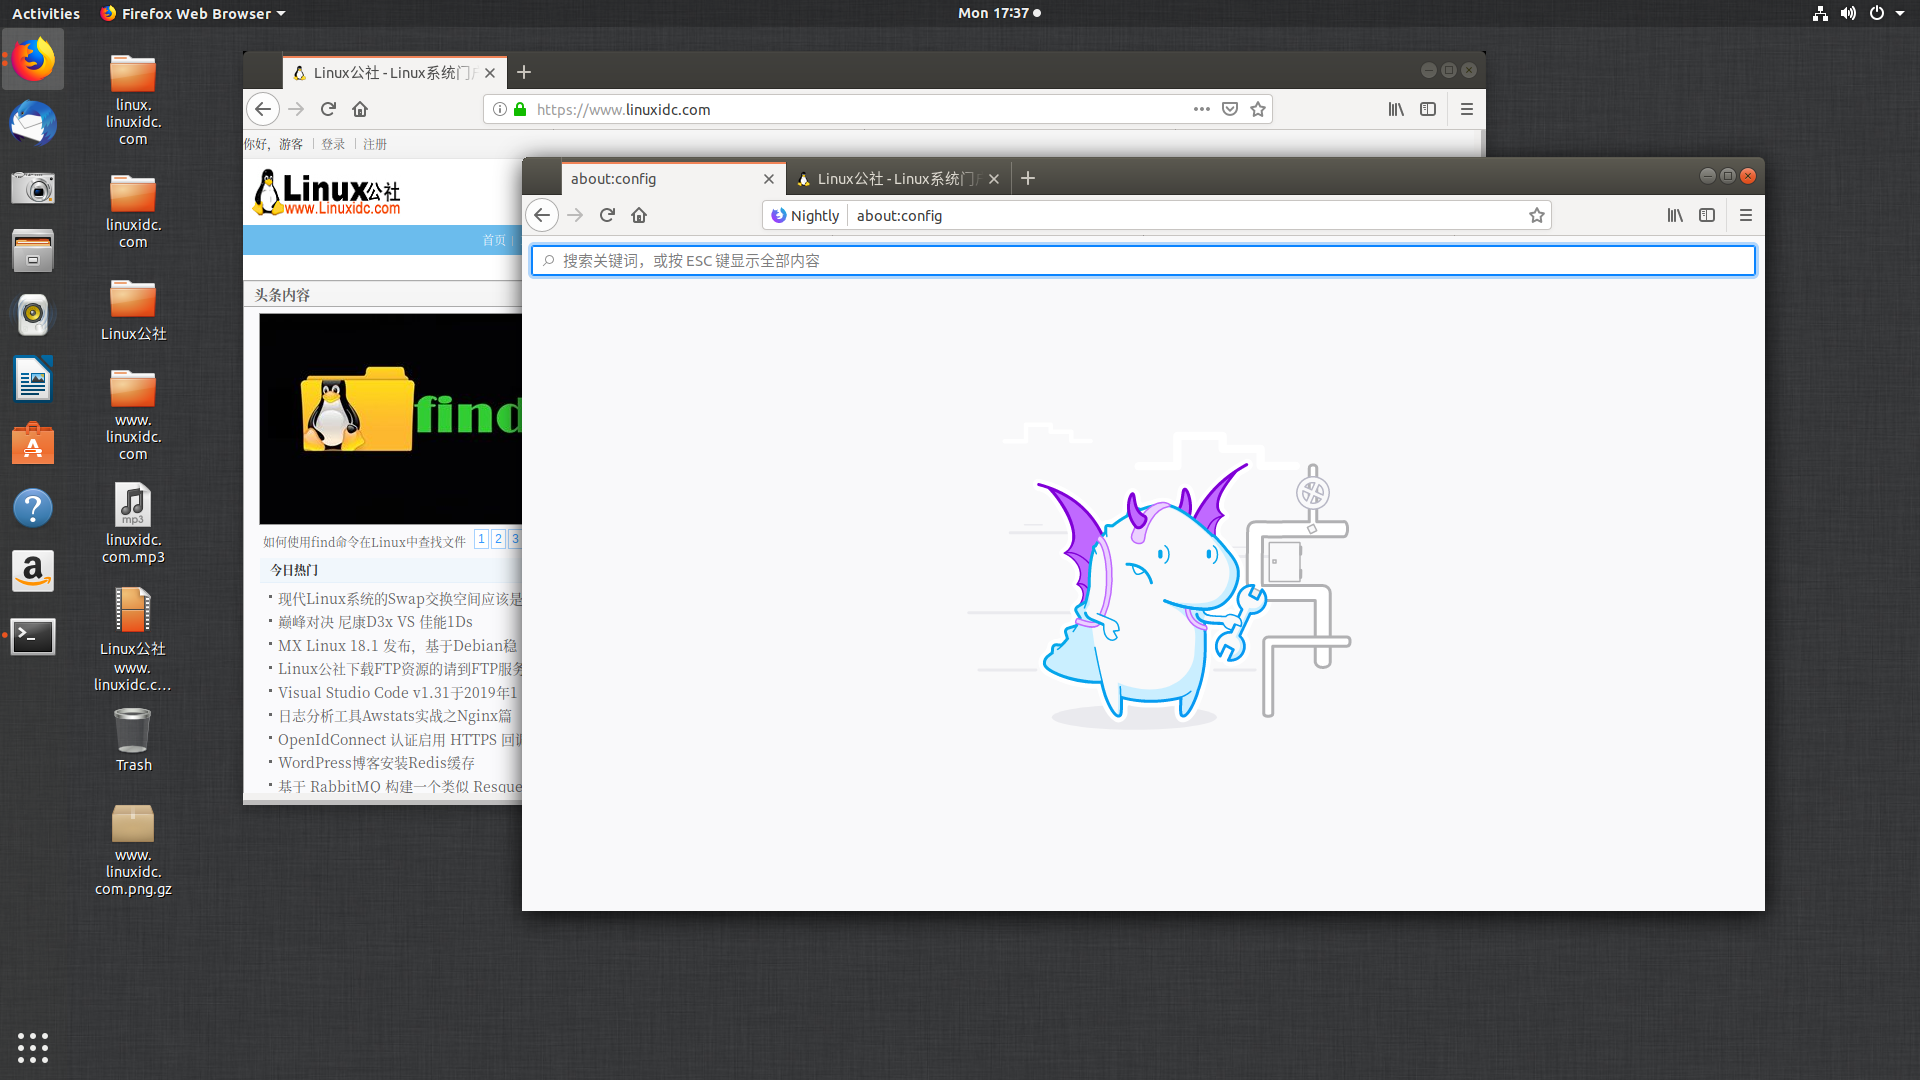The width and height of the screenshot is (1920, 1080).
Task: Click Forward arrow in about:config window
Action: (x=575, y=215)
